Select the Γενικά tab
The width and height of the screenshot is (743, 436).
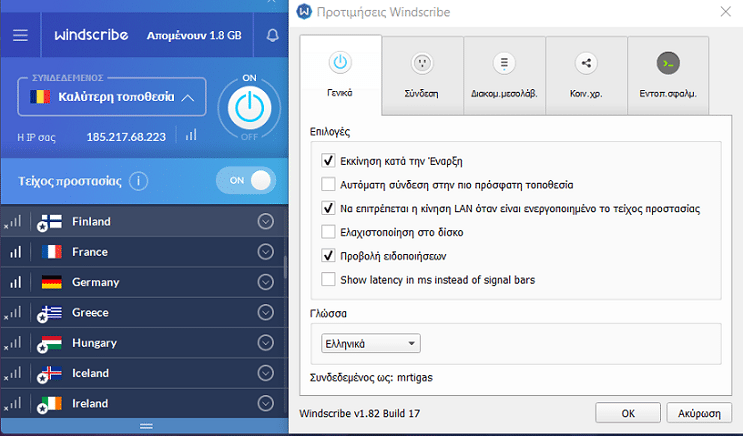coord(340,75)
